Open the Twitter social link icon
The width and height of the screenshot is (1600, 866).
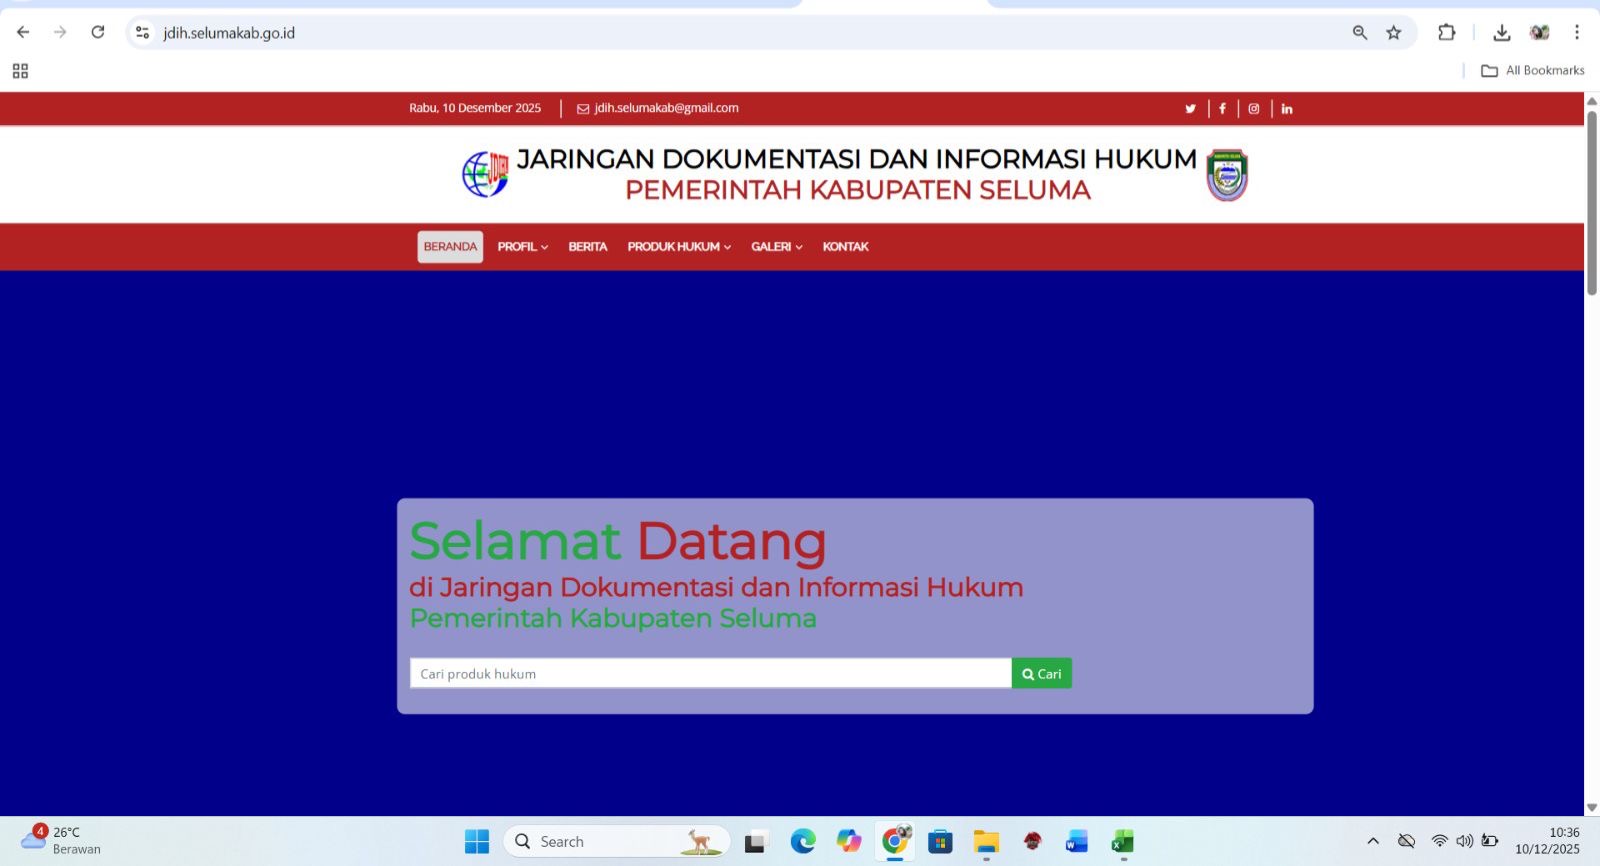tap(1190, 109)
